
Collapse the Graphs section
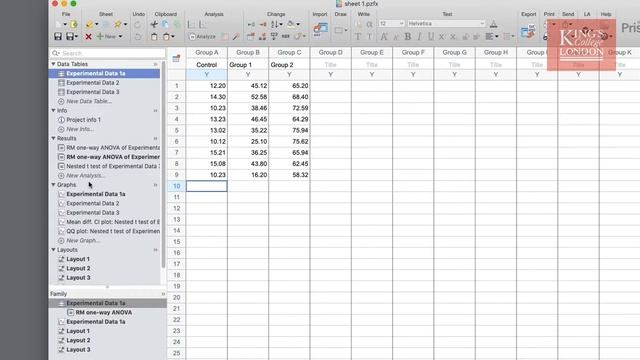53,185
